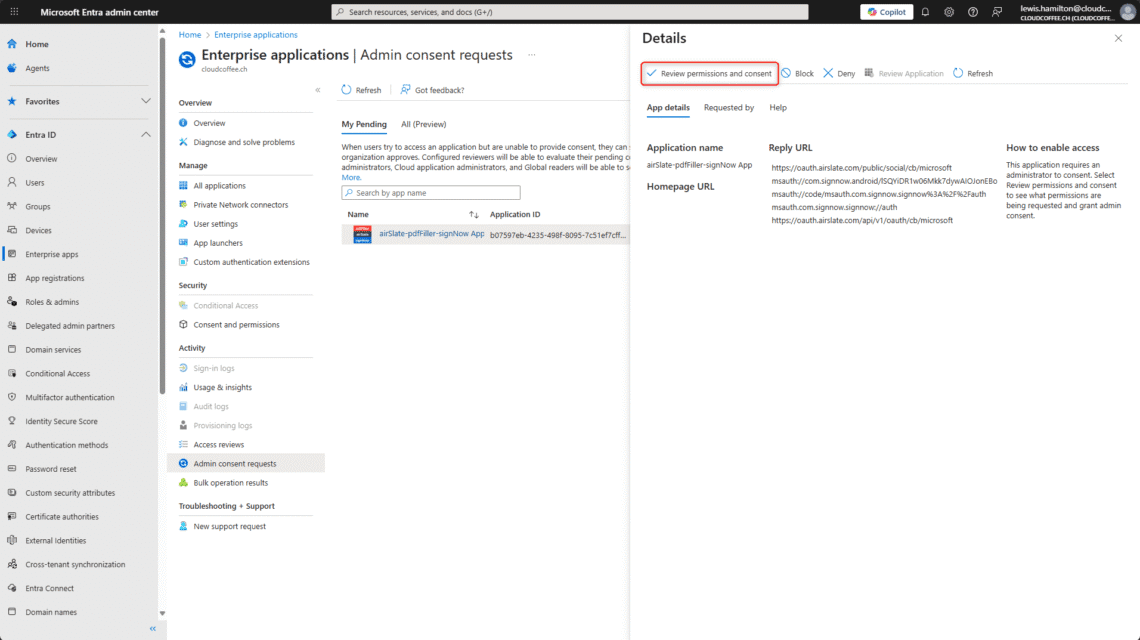
Task: Click the Search by app name field
Action: point(430,191)
